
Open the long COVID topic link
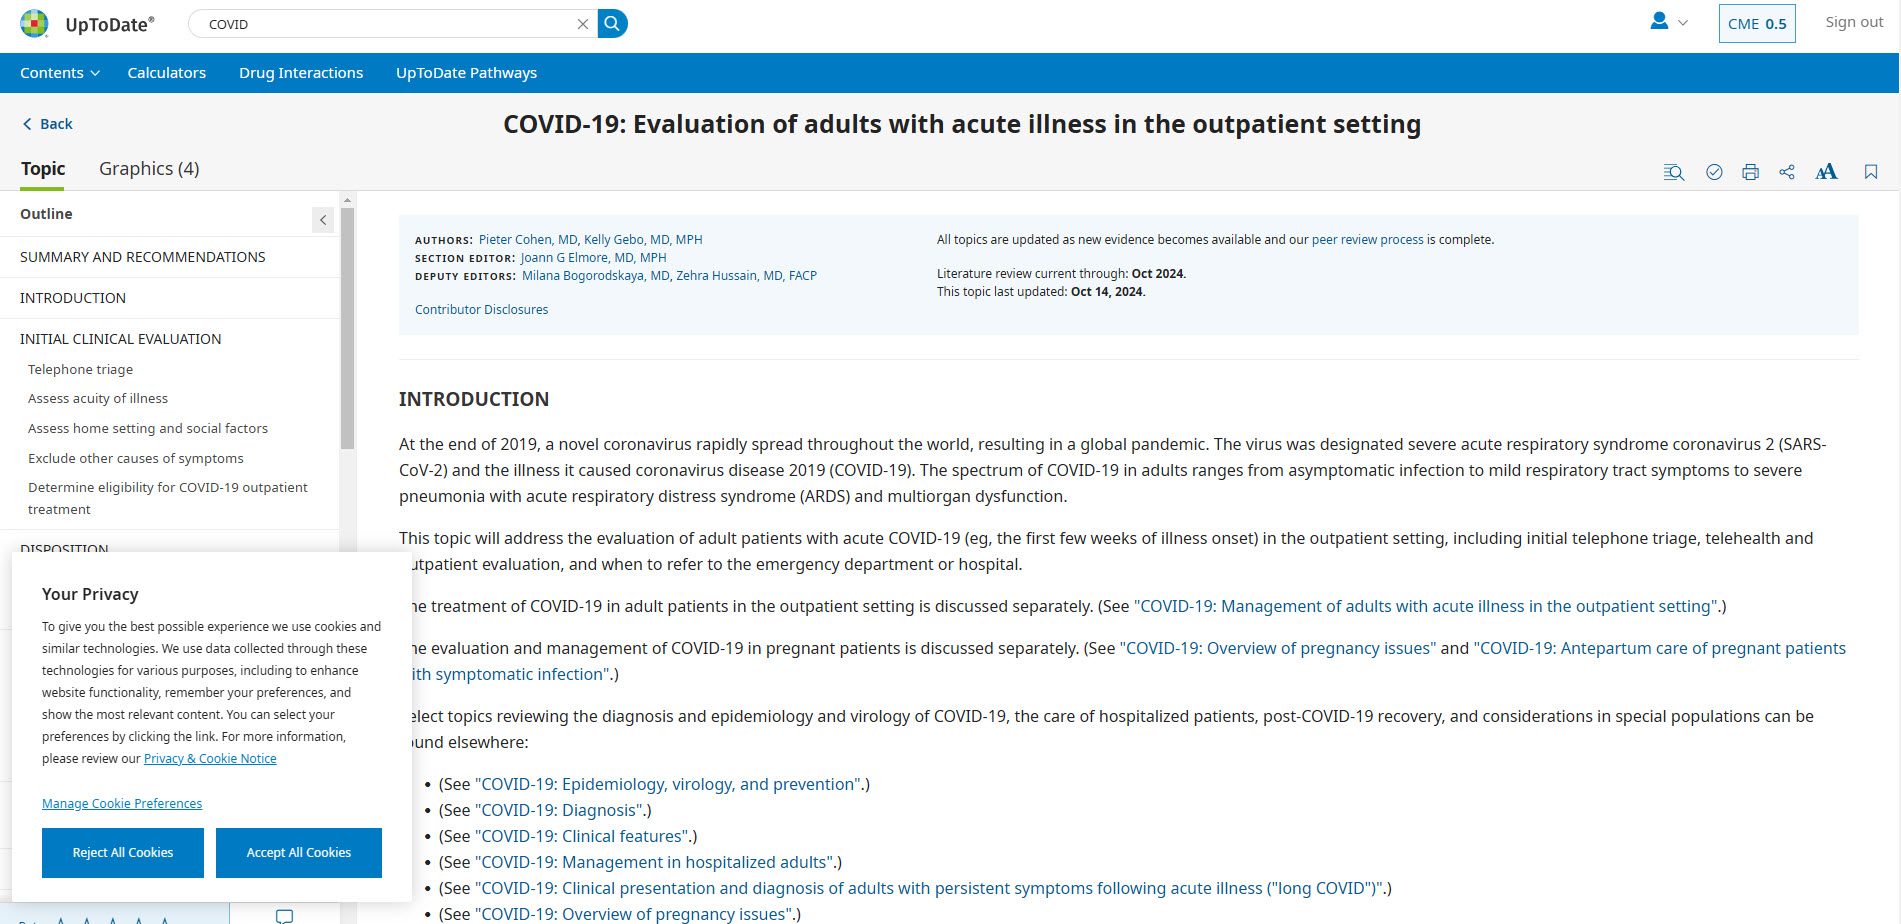coord(930,888)
